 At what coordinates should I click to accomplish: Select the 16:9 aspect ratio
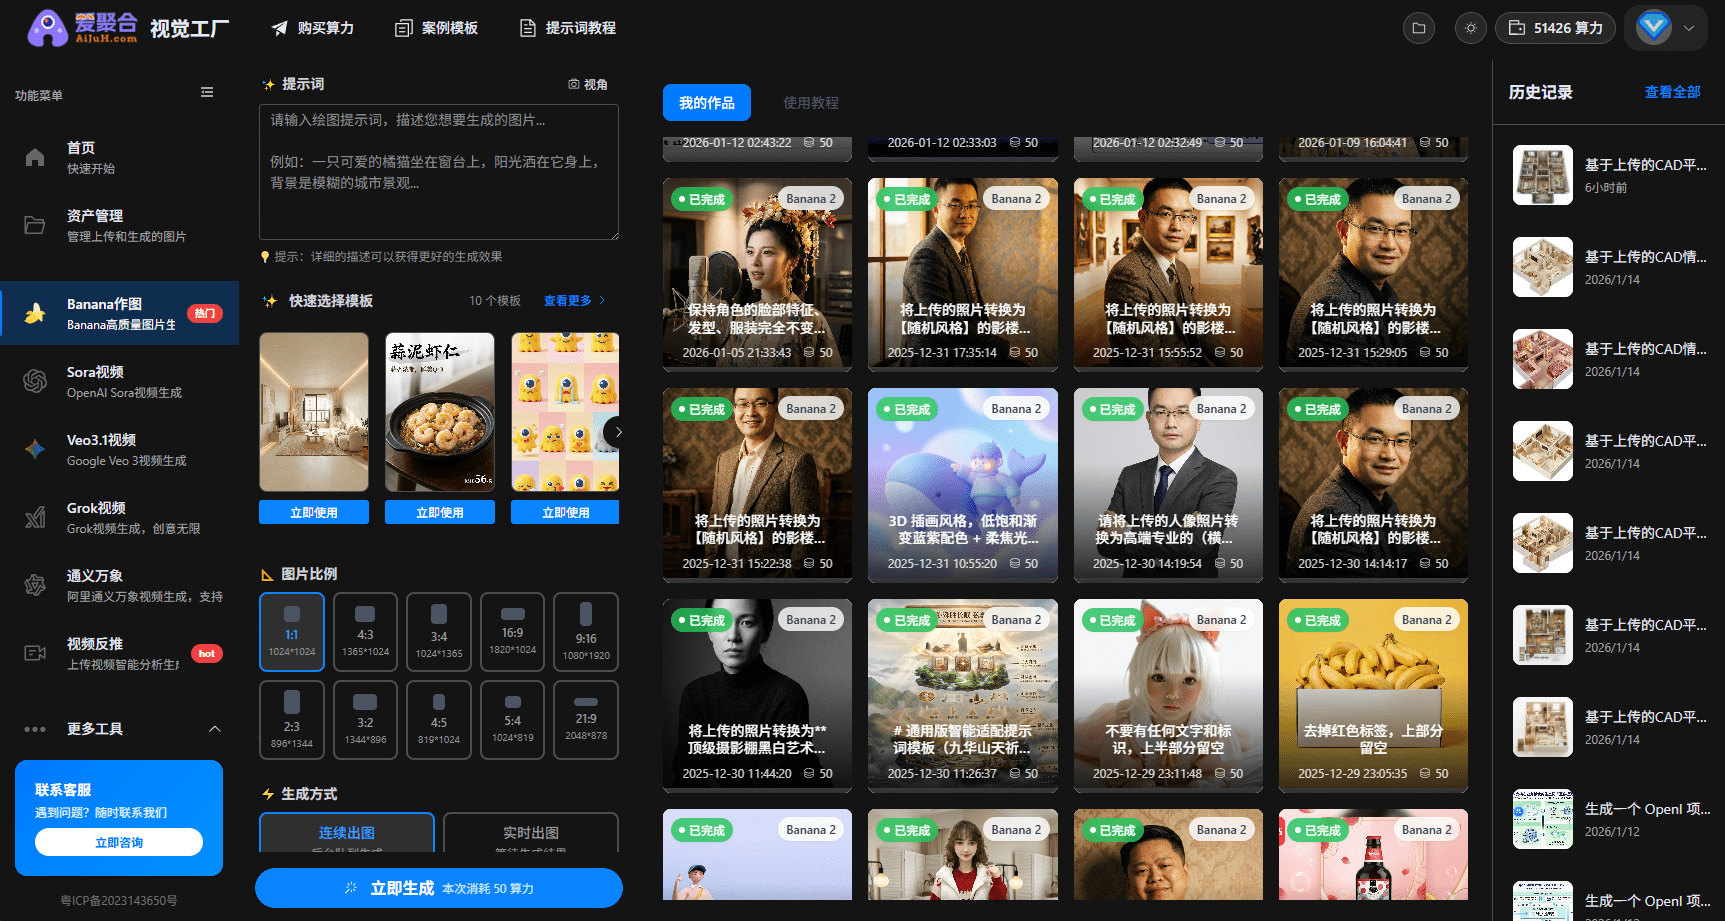(512, 631)
